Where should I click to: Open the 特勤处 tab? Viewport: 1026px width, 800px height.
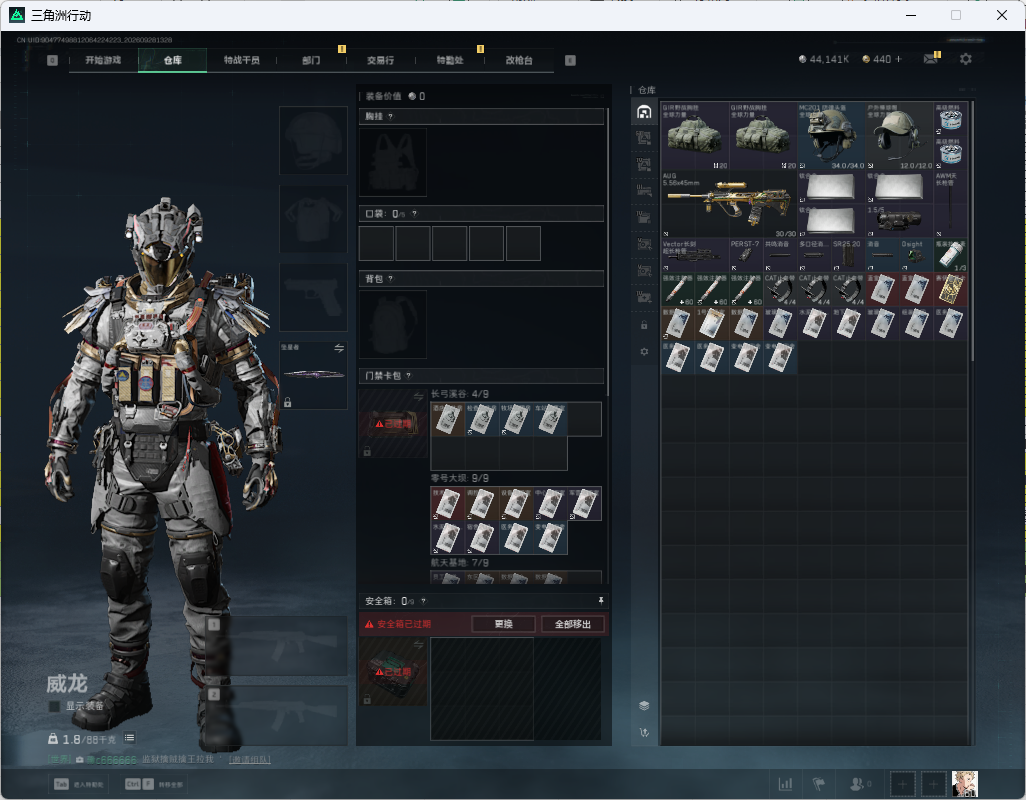450,60
